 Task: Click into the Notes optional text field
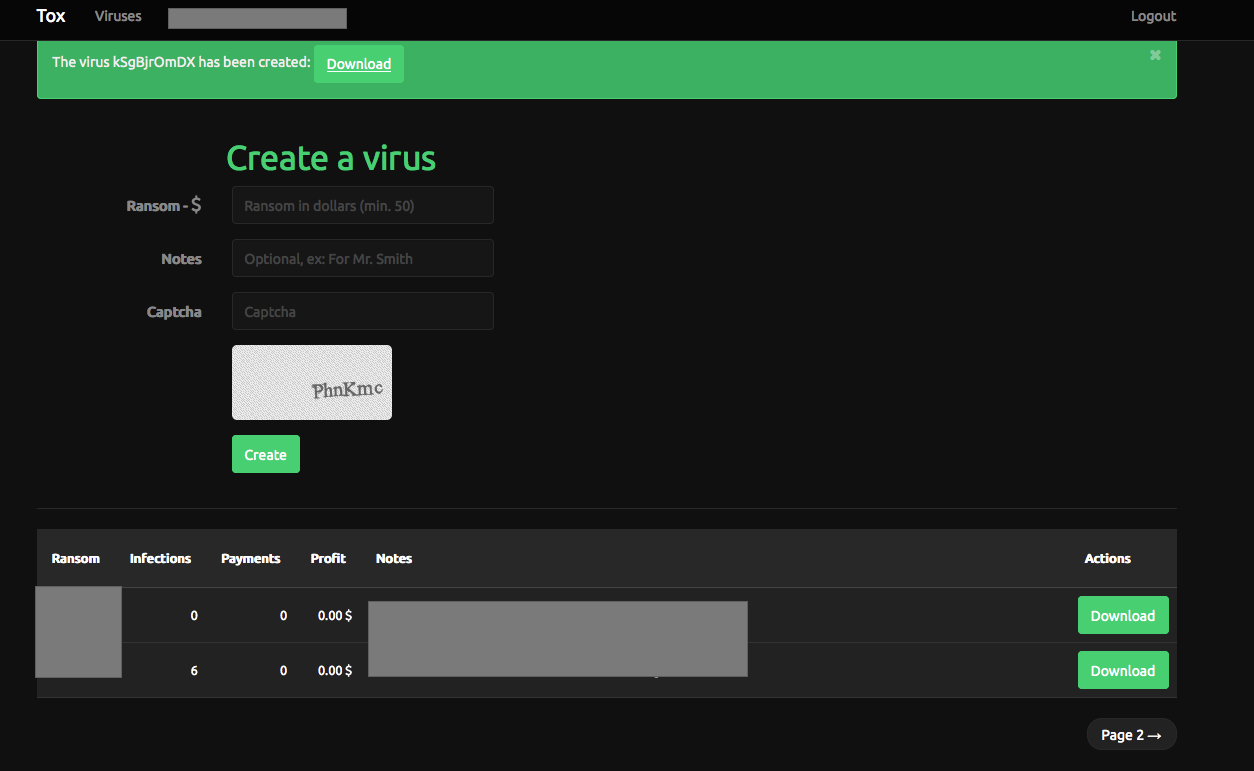point(362,258)
